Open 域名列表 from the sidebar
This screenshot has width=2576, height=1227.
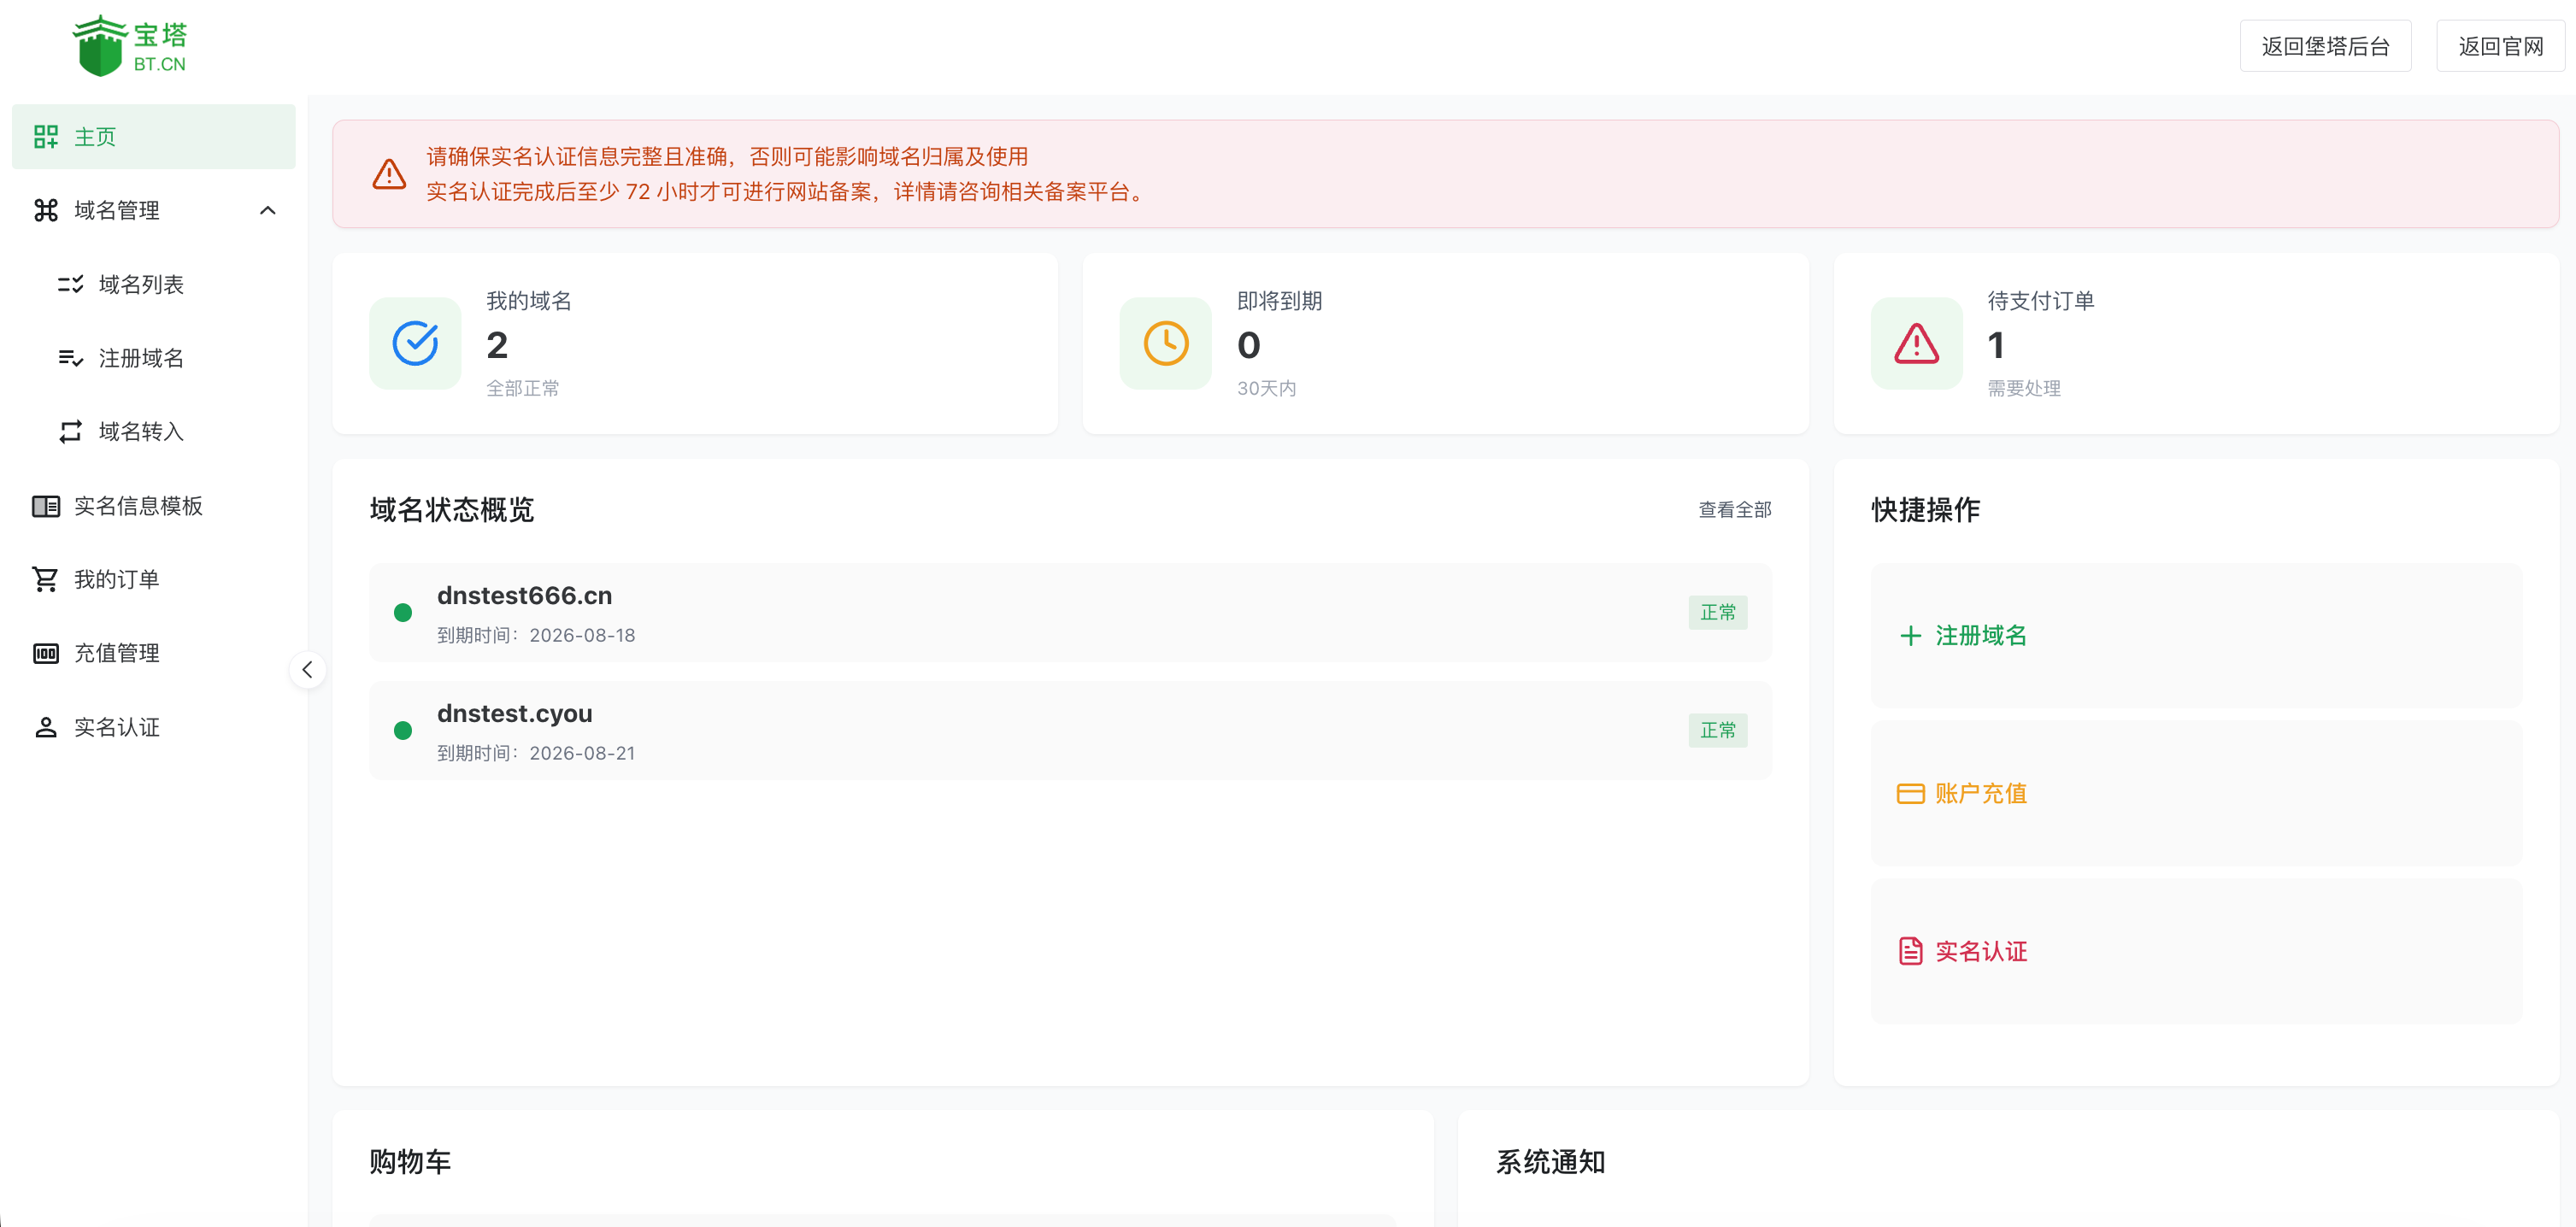click(x=141, y=284)
